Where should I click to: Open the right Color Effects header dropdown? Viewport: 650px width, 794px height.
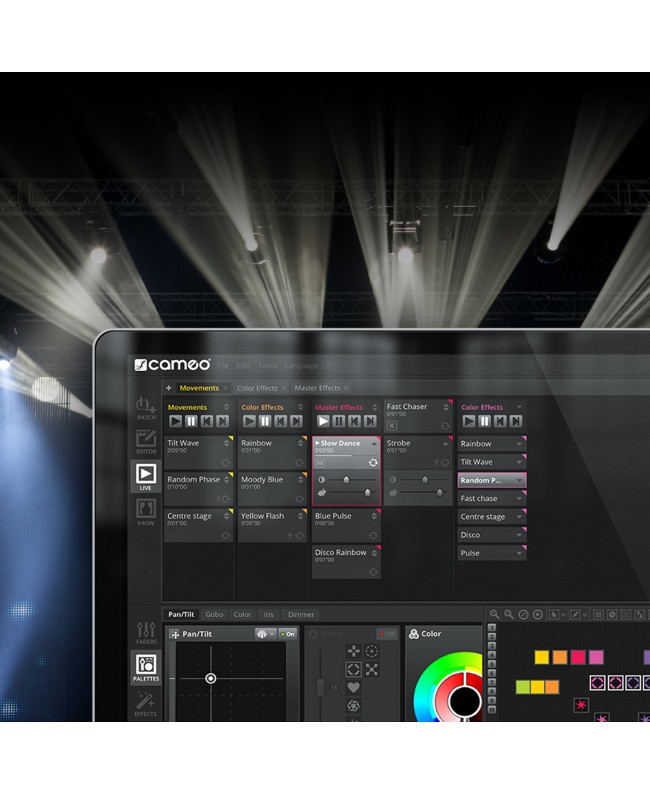point(519,407)
